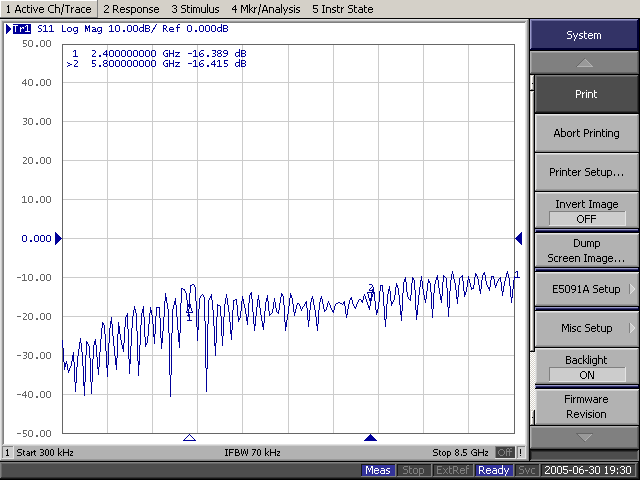Click the Svc status indicator
The width and height of the screenshot is (640, 480).
pyautogui.click(x=527, y=470)
